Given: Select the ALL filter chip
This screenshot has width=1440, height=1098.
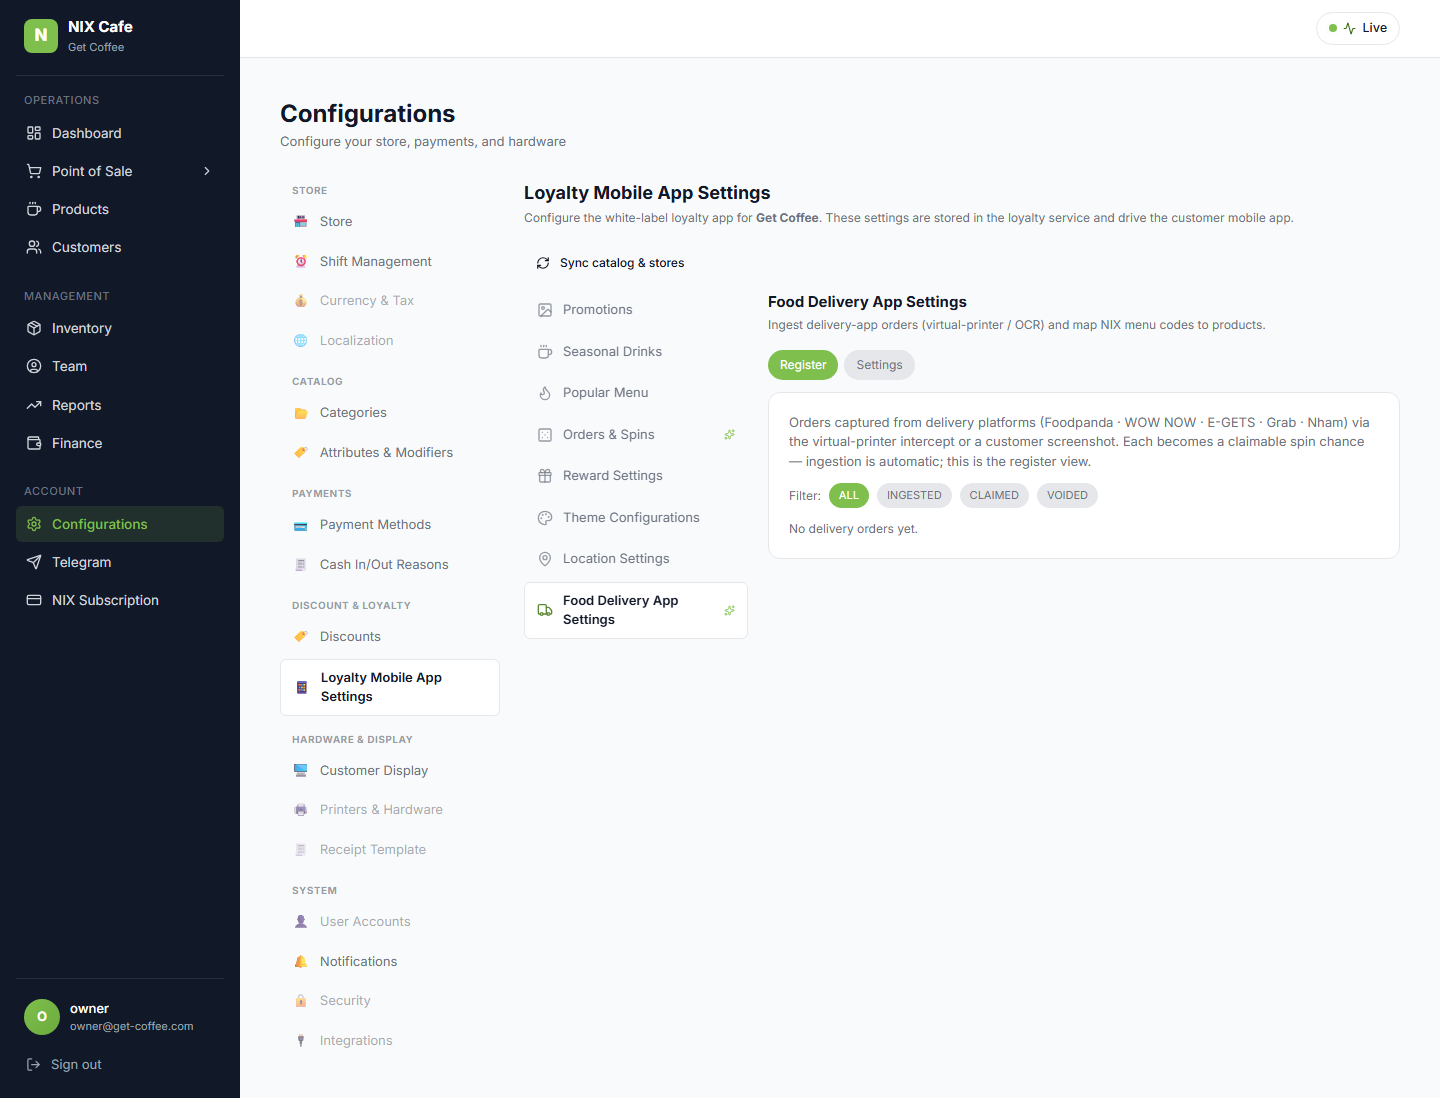Looking at the screenshot, I should (x=849, y=496).
